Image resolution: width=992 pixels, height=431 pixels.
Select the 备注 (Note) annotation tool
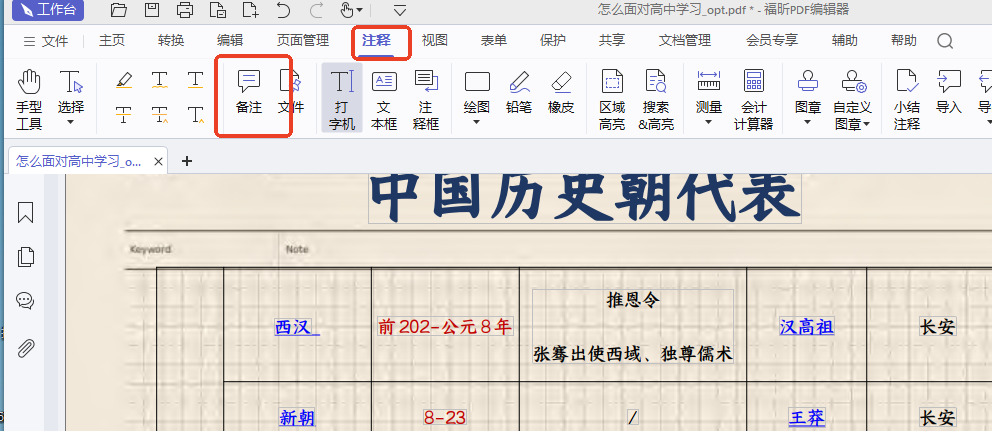coord(249,92)
